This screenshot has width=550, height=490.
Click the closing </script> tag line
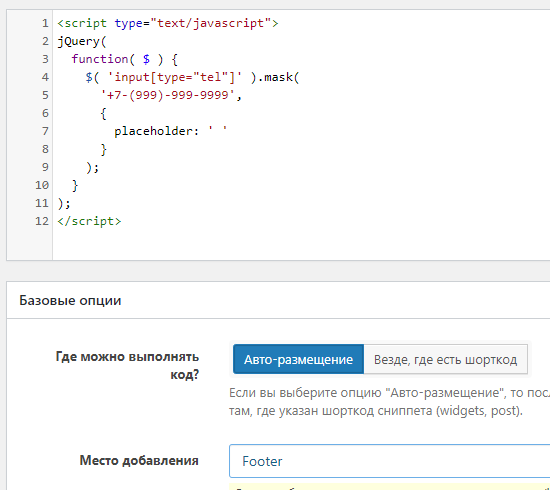[x=89, y=221]
